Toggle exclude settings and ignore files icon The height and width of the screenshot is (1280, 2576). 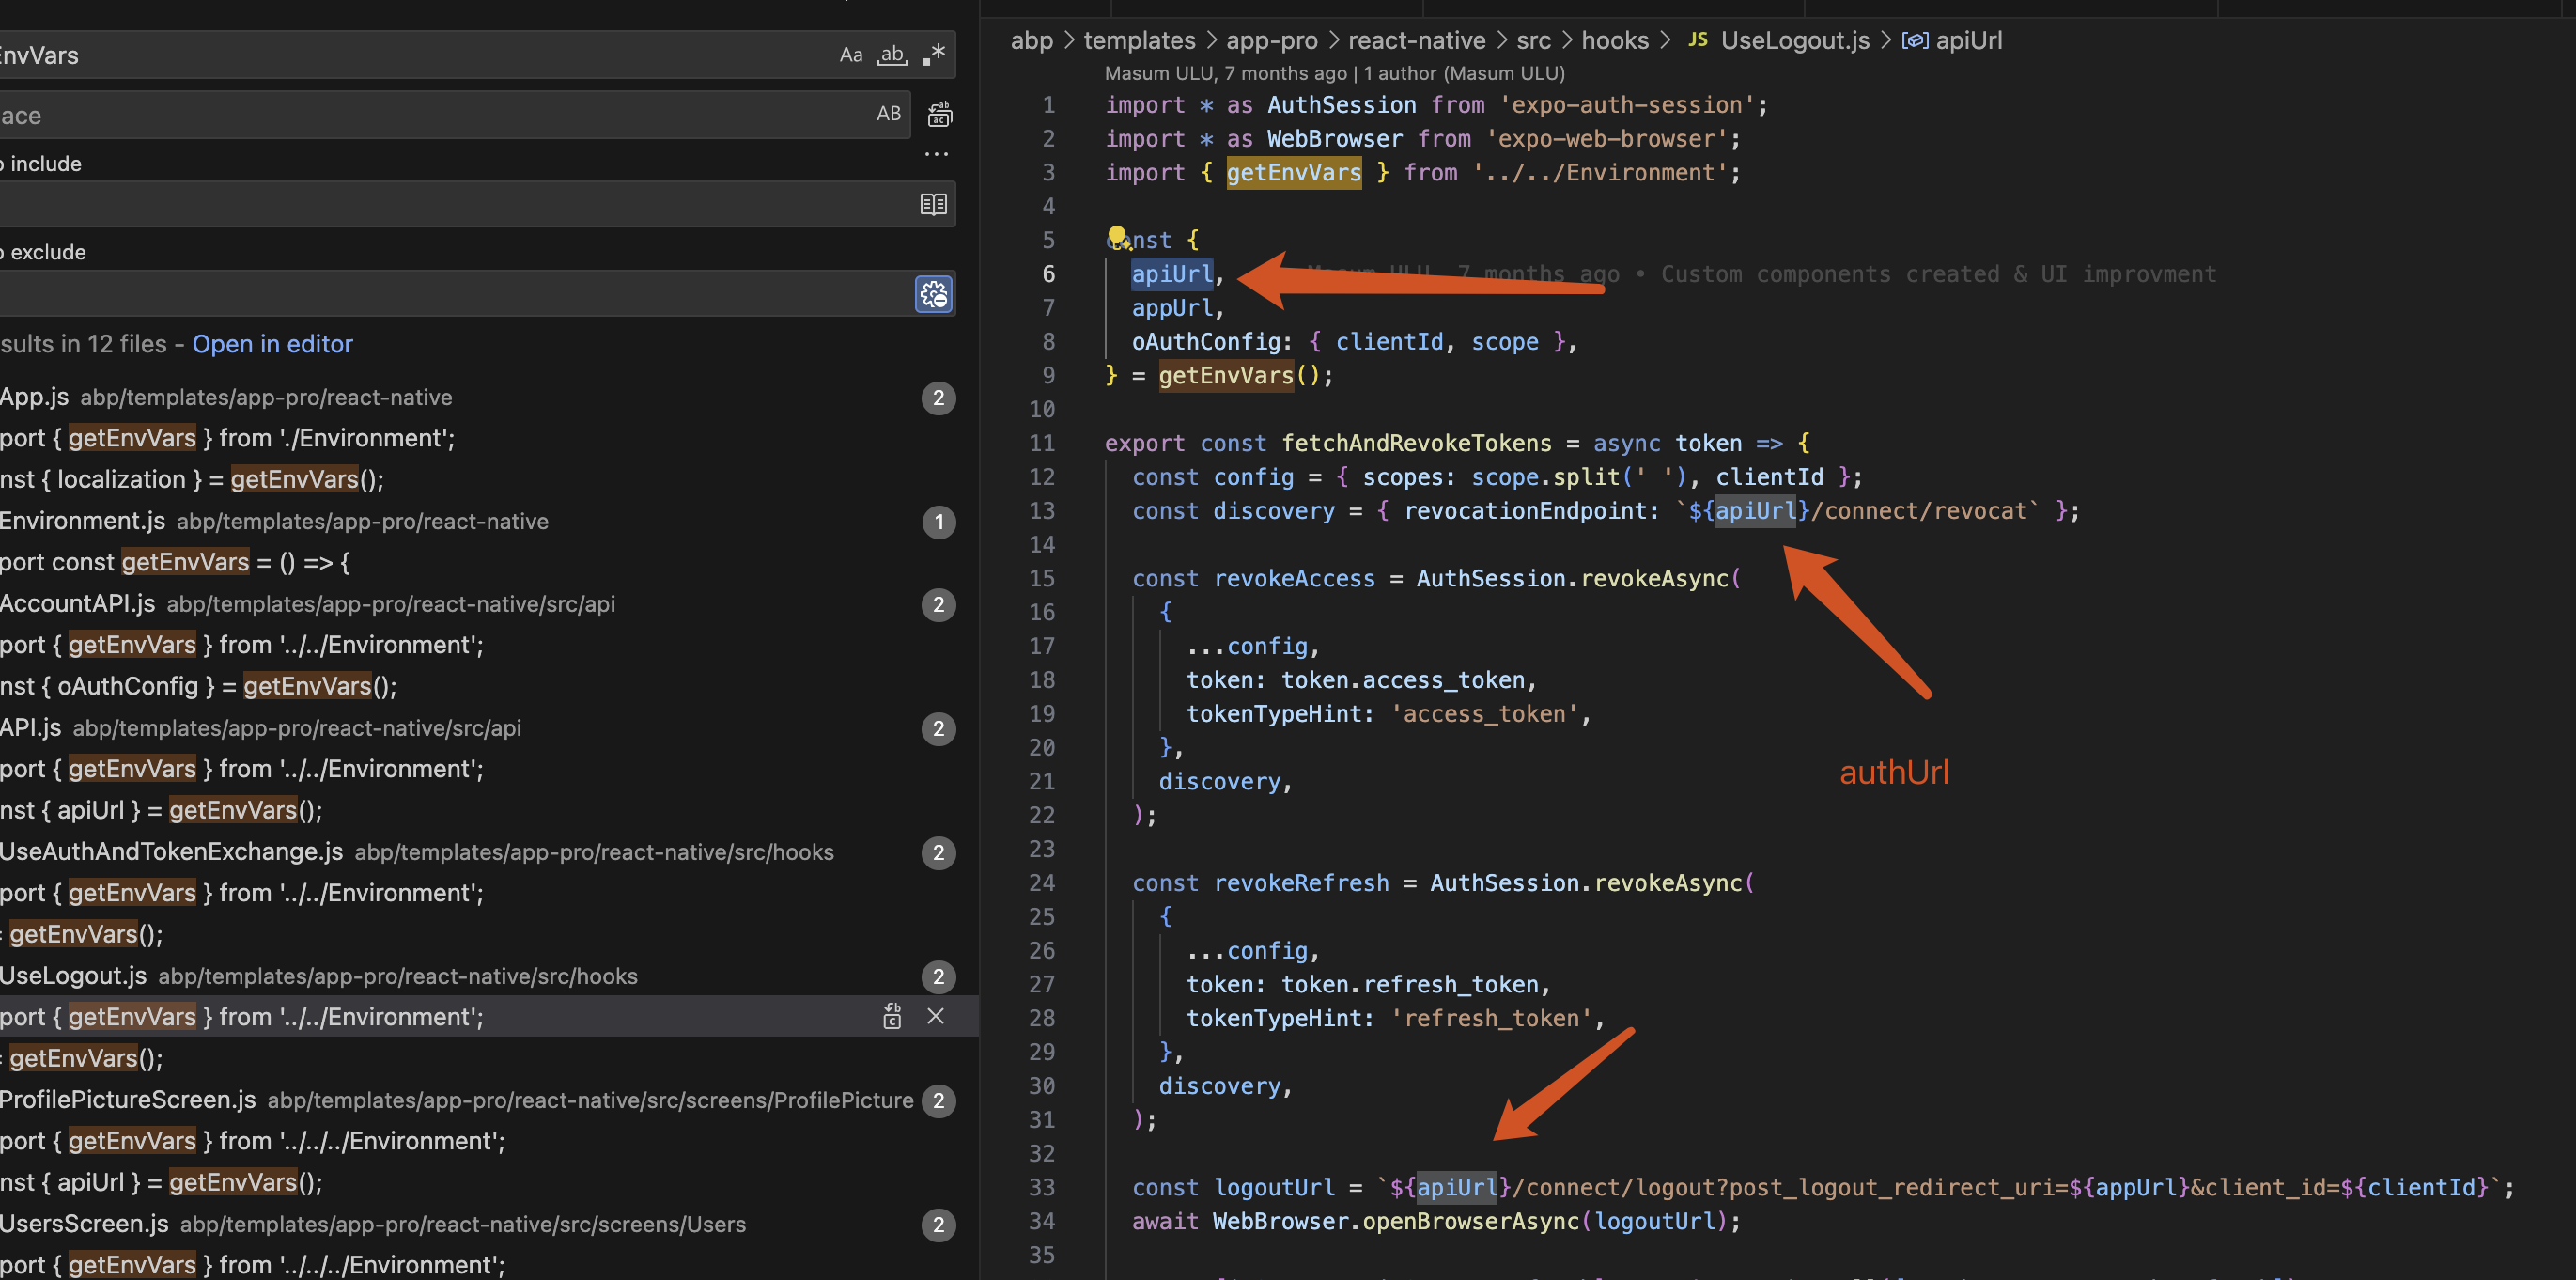933,294
